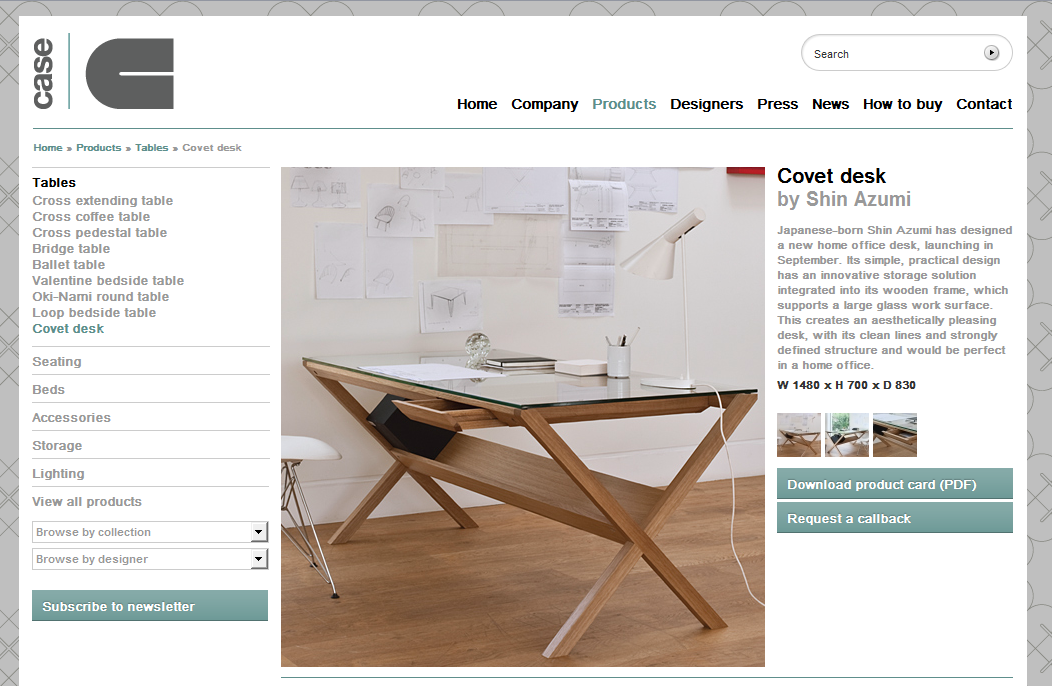The height and width of the screenshot is (686, 1052).
Task: Open the Seating category
Action: pos(57,361)
